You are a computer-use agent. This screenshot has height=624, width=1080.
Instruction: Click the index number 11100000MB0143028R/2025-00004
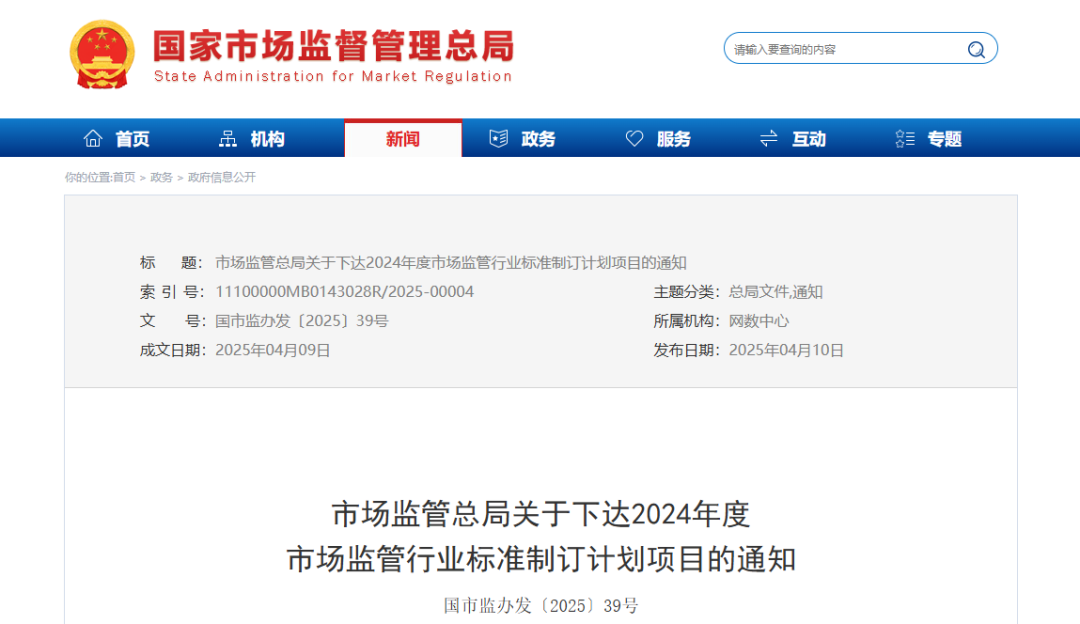[344, 292]
